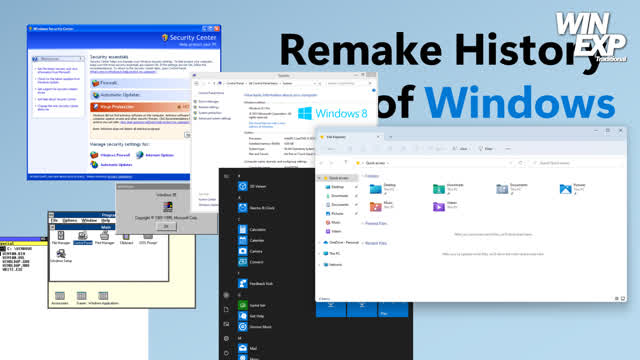Viewport: 640px width, 360px height.
Task: Click Start menu documents icon in rail
Action: point(227,309)
